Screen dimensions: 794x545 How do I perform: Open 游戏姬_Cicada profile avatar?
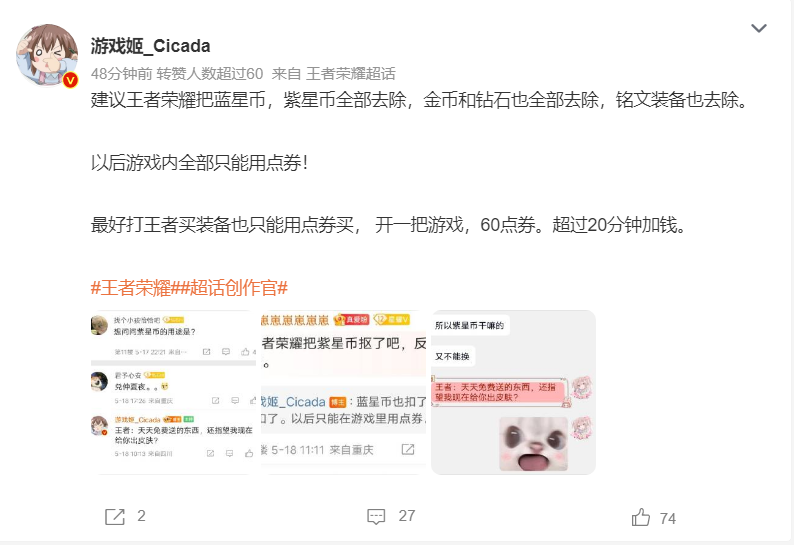pos(47,54)
